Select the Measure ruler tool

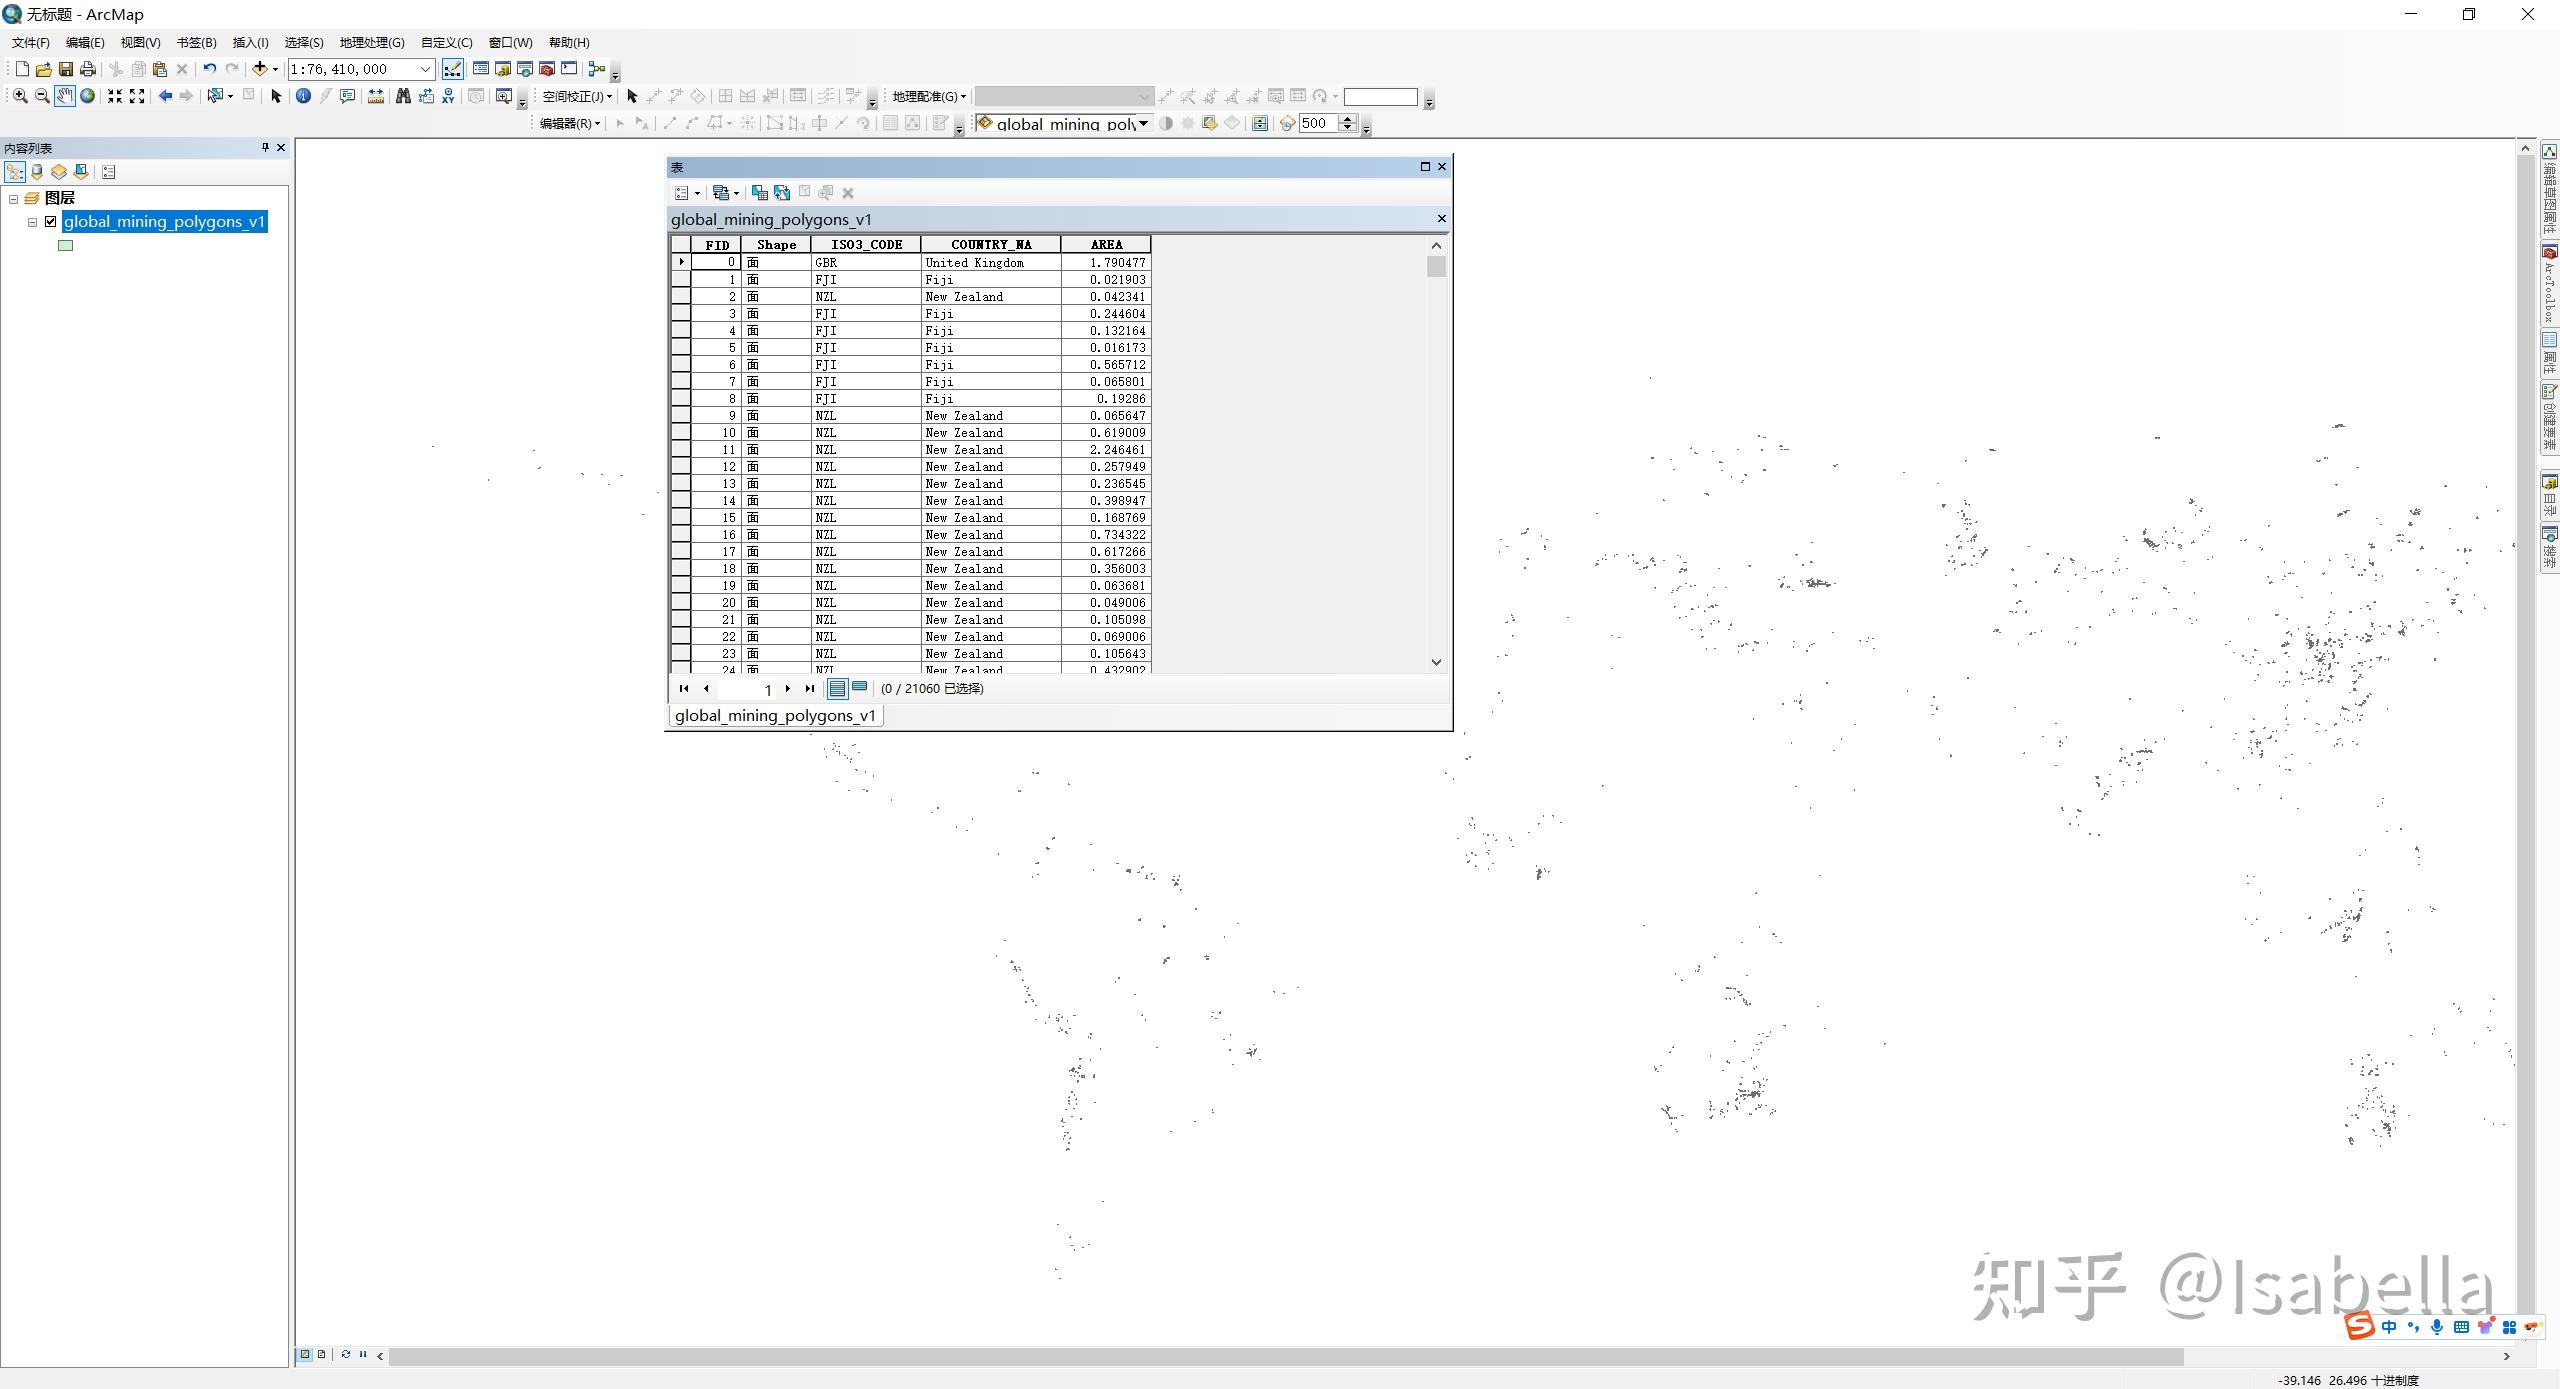[x=376, y=96]
